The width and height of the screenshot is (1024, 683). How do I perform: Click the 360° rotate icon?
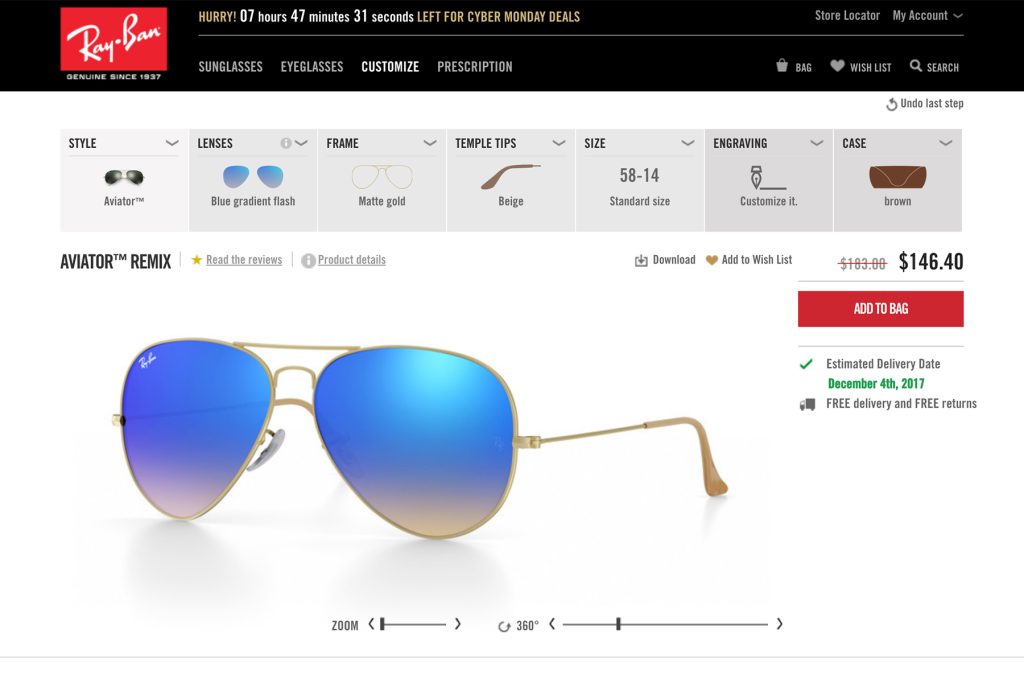coord(504,626)
